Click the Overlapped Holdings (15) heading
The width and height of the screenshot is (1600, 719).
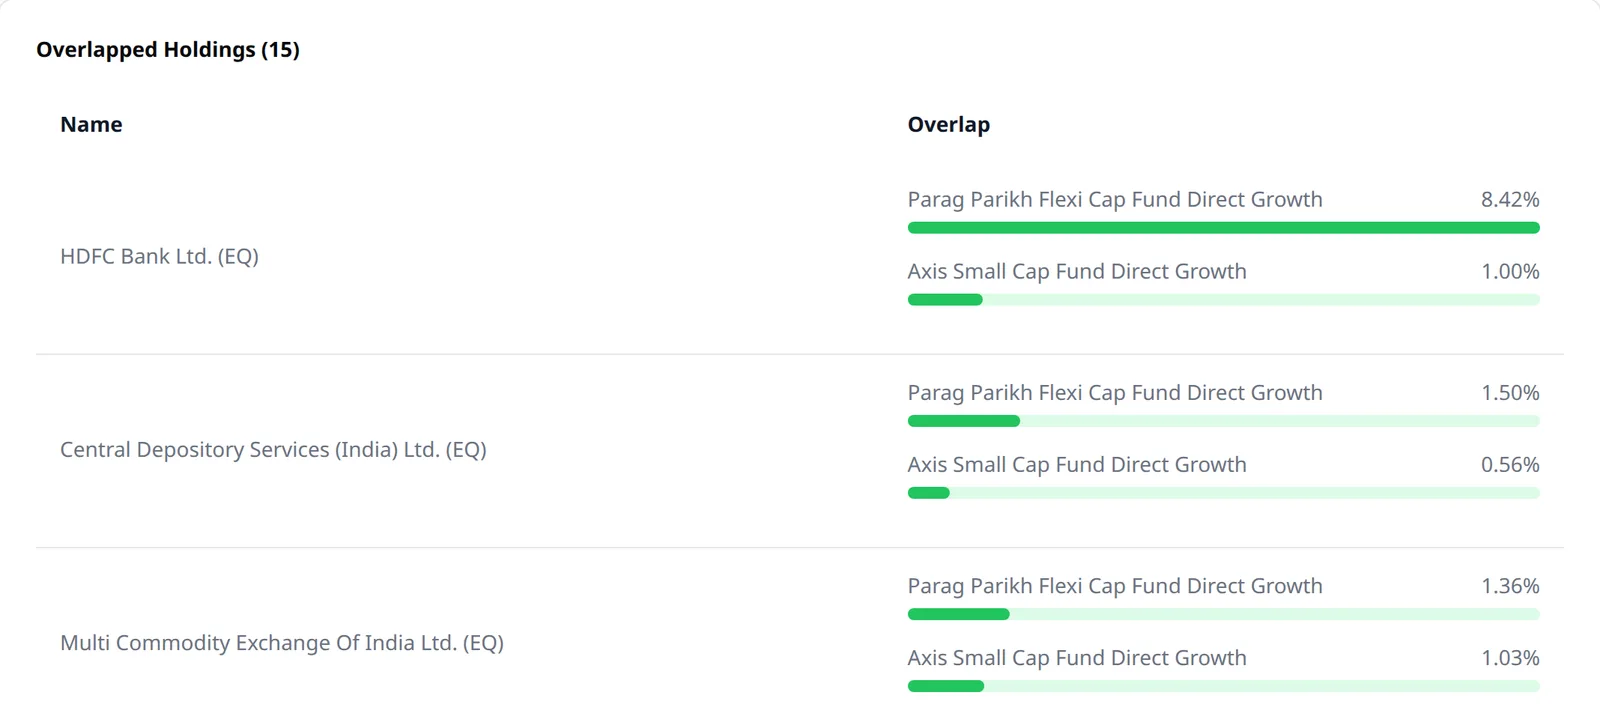click(x=168, y=50)
